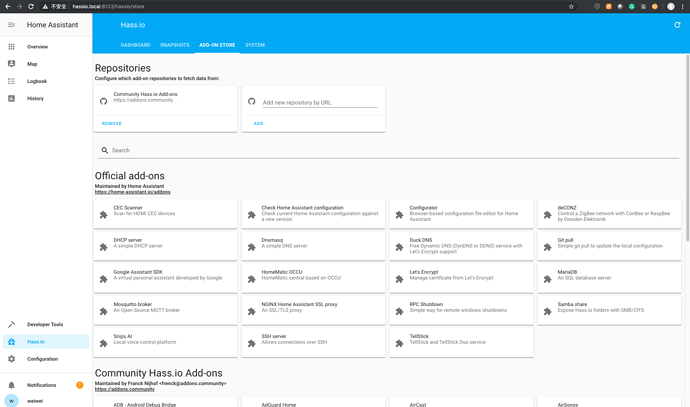Click the puzzle icon for CEC Scanner

103,215
